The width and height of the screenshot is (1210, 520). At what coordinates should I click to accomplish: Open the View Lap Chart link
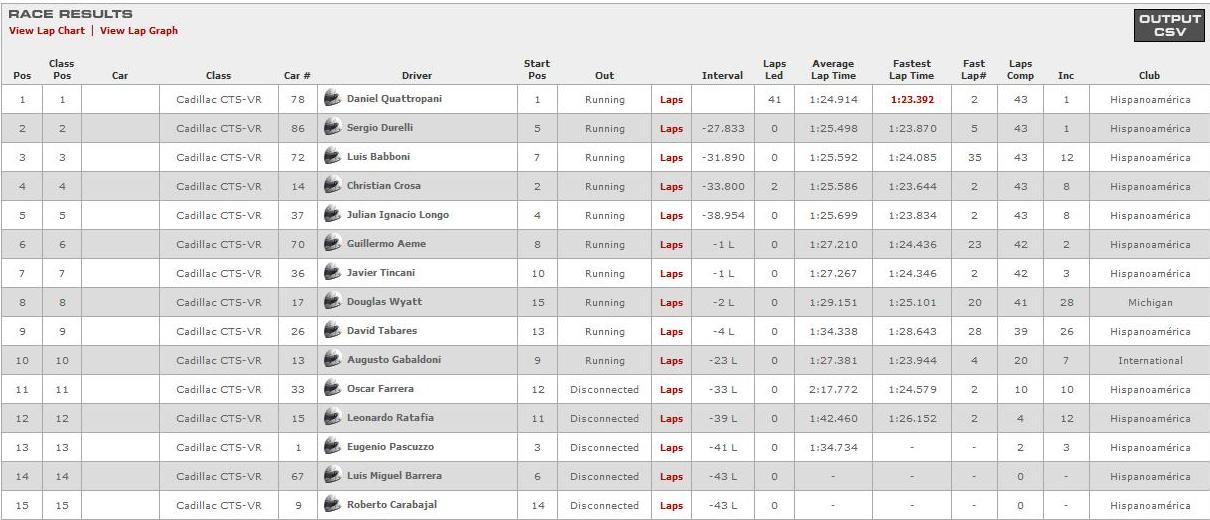pyautogui.click(x=47, y=31)
